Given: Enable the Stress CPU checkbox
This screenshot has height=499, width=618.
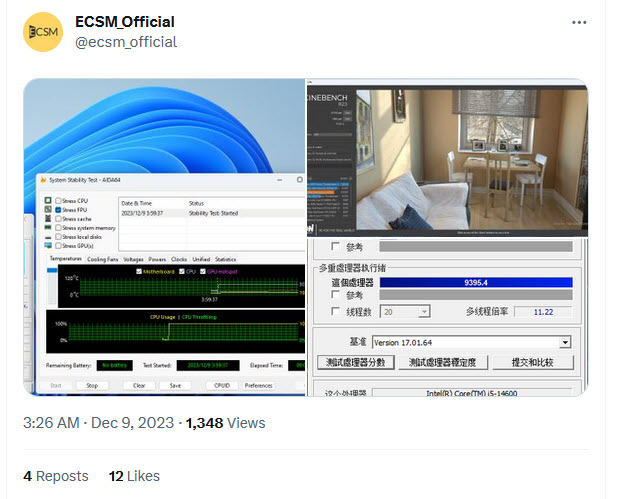Looking at the screenshot, I should click(x=58, y=201).
